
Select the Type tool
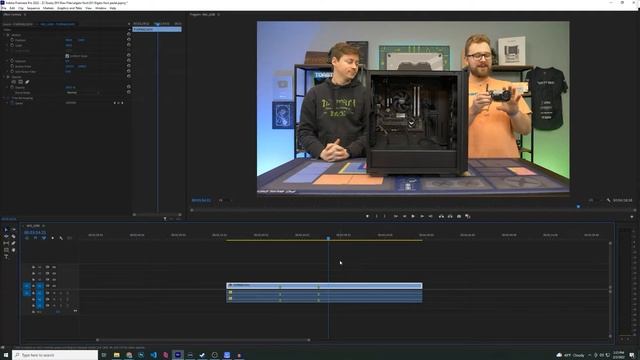6,257
